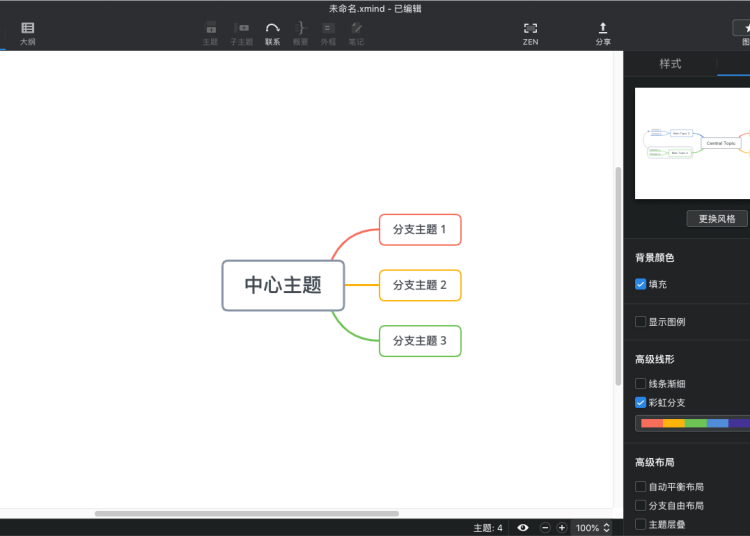Screen dimensions: 750x536
Task: Select the 联系 relationship tool
Action: tap(272, 33)
